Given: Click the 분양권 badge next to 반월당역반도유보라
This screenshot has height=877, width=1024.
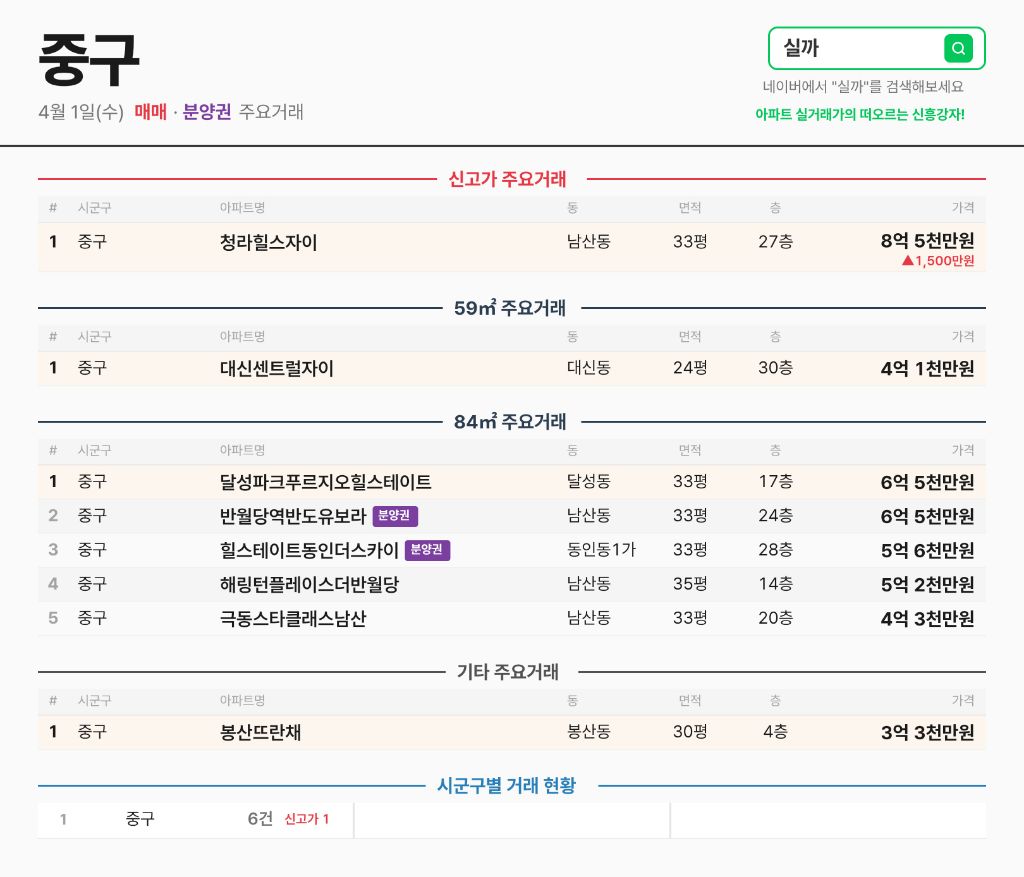Looking at the screenshot, I should click(x=395, y=516).
